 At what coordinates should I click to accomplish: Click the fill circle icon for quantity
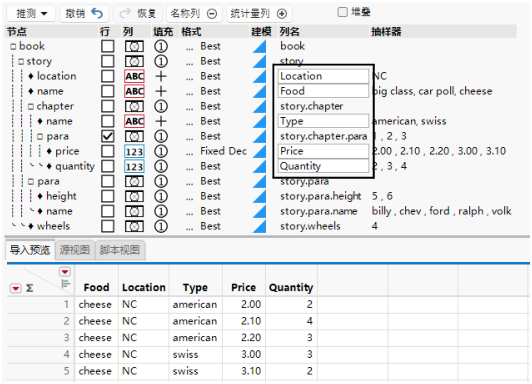(x=161, y=166)
